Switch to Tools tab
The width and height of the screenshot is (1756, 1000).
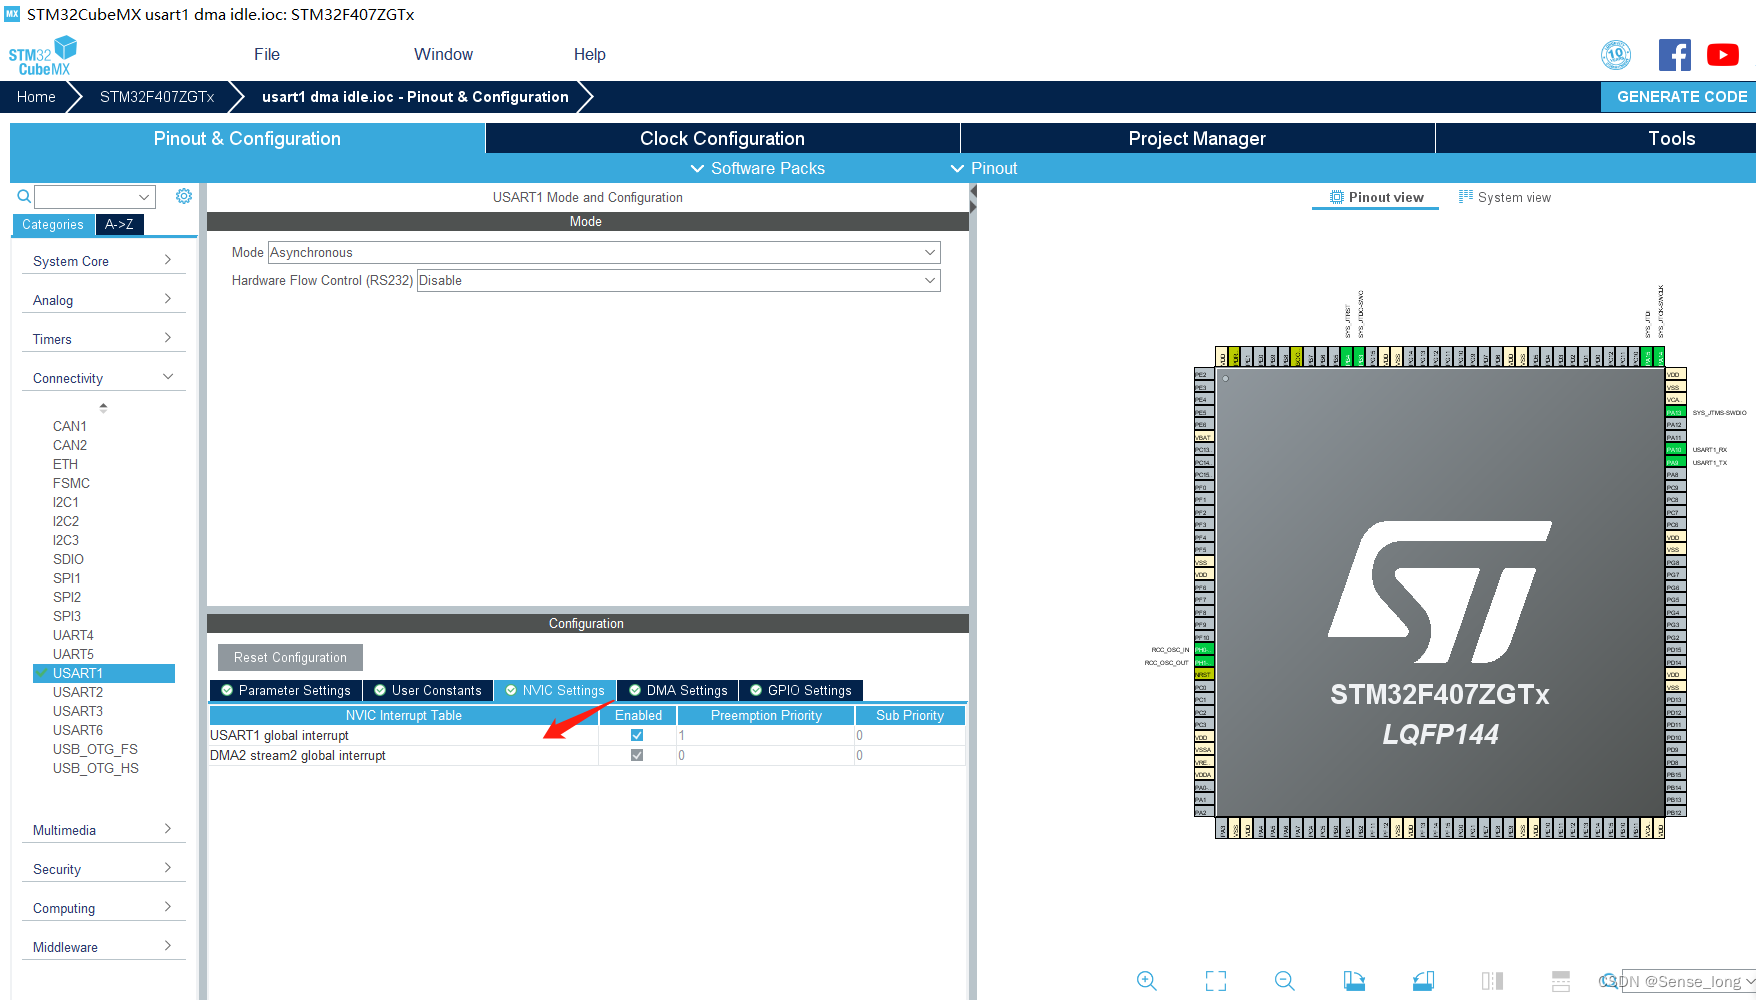[1672, 138]
